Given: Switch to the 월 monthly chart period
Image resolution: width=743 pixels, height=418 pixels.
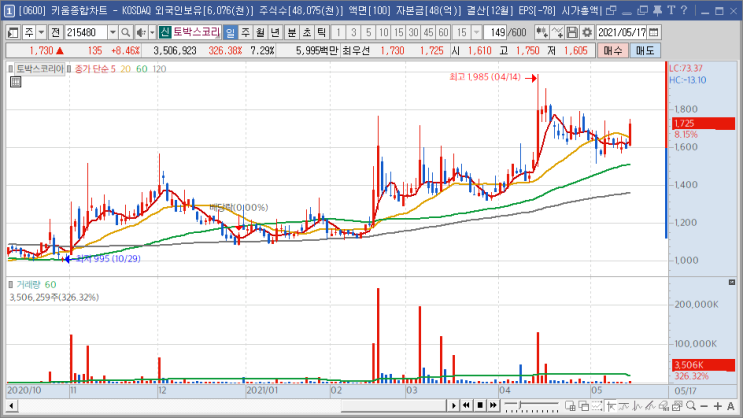Looking at the screenshot, I should coord(260,32).
